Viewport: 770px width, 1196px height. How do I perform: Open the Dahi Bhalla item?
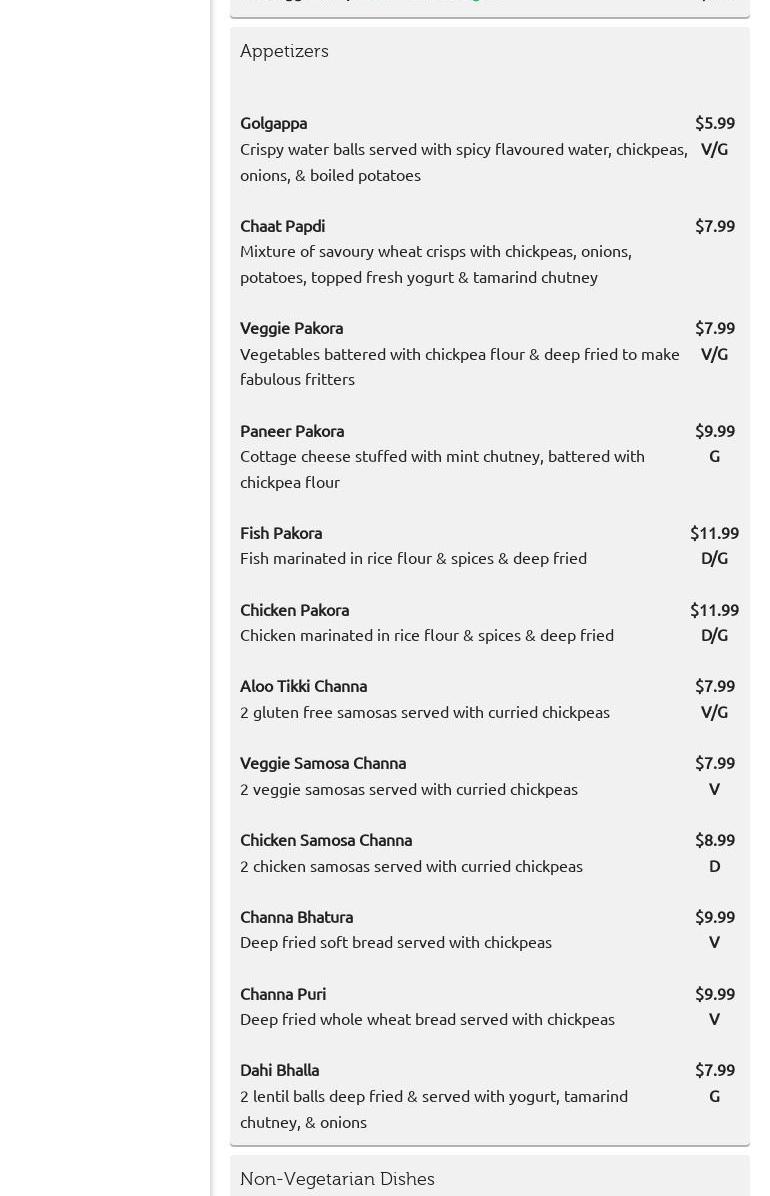279,1070
